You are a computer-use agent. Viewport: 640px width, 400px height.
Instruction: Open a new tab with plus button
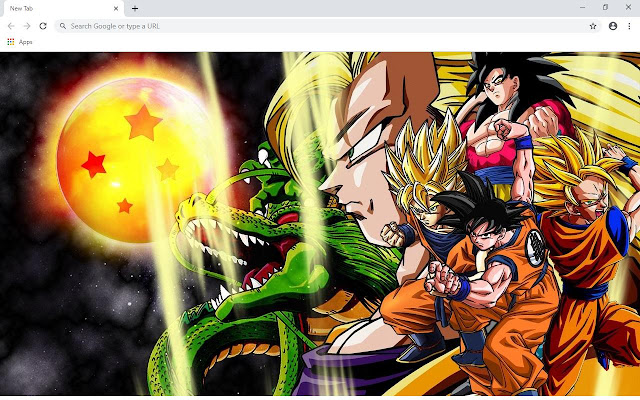tap(135, 8)
